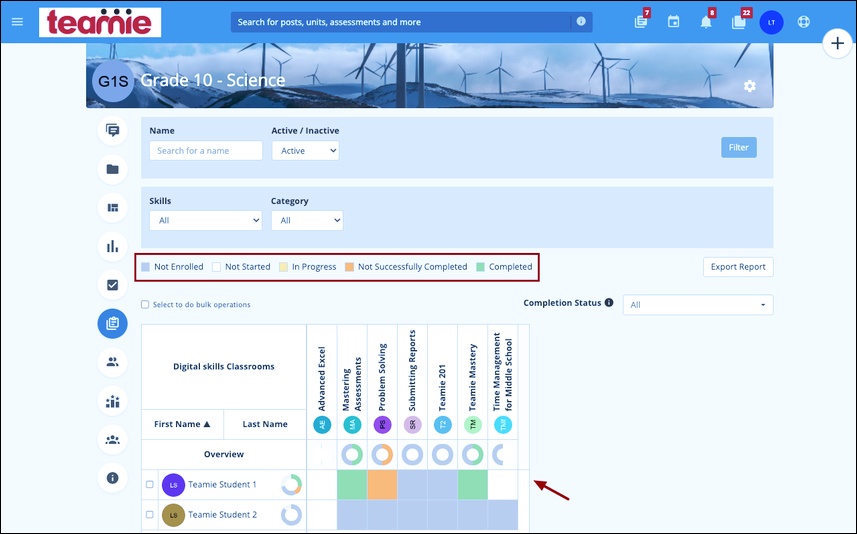This screenshot has width=857, height=534.
Task: Click the AE Advanced Excel badge
Action: (322, 425)
